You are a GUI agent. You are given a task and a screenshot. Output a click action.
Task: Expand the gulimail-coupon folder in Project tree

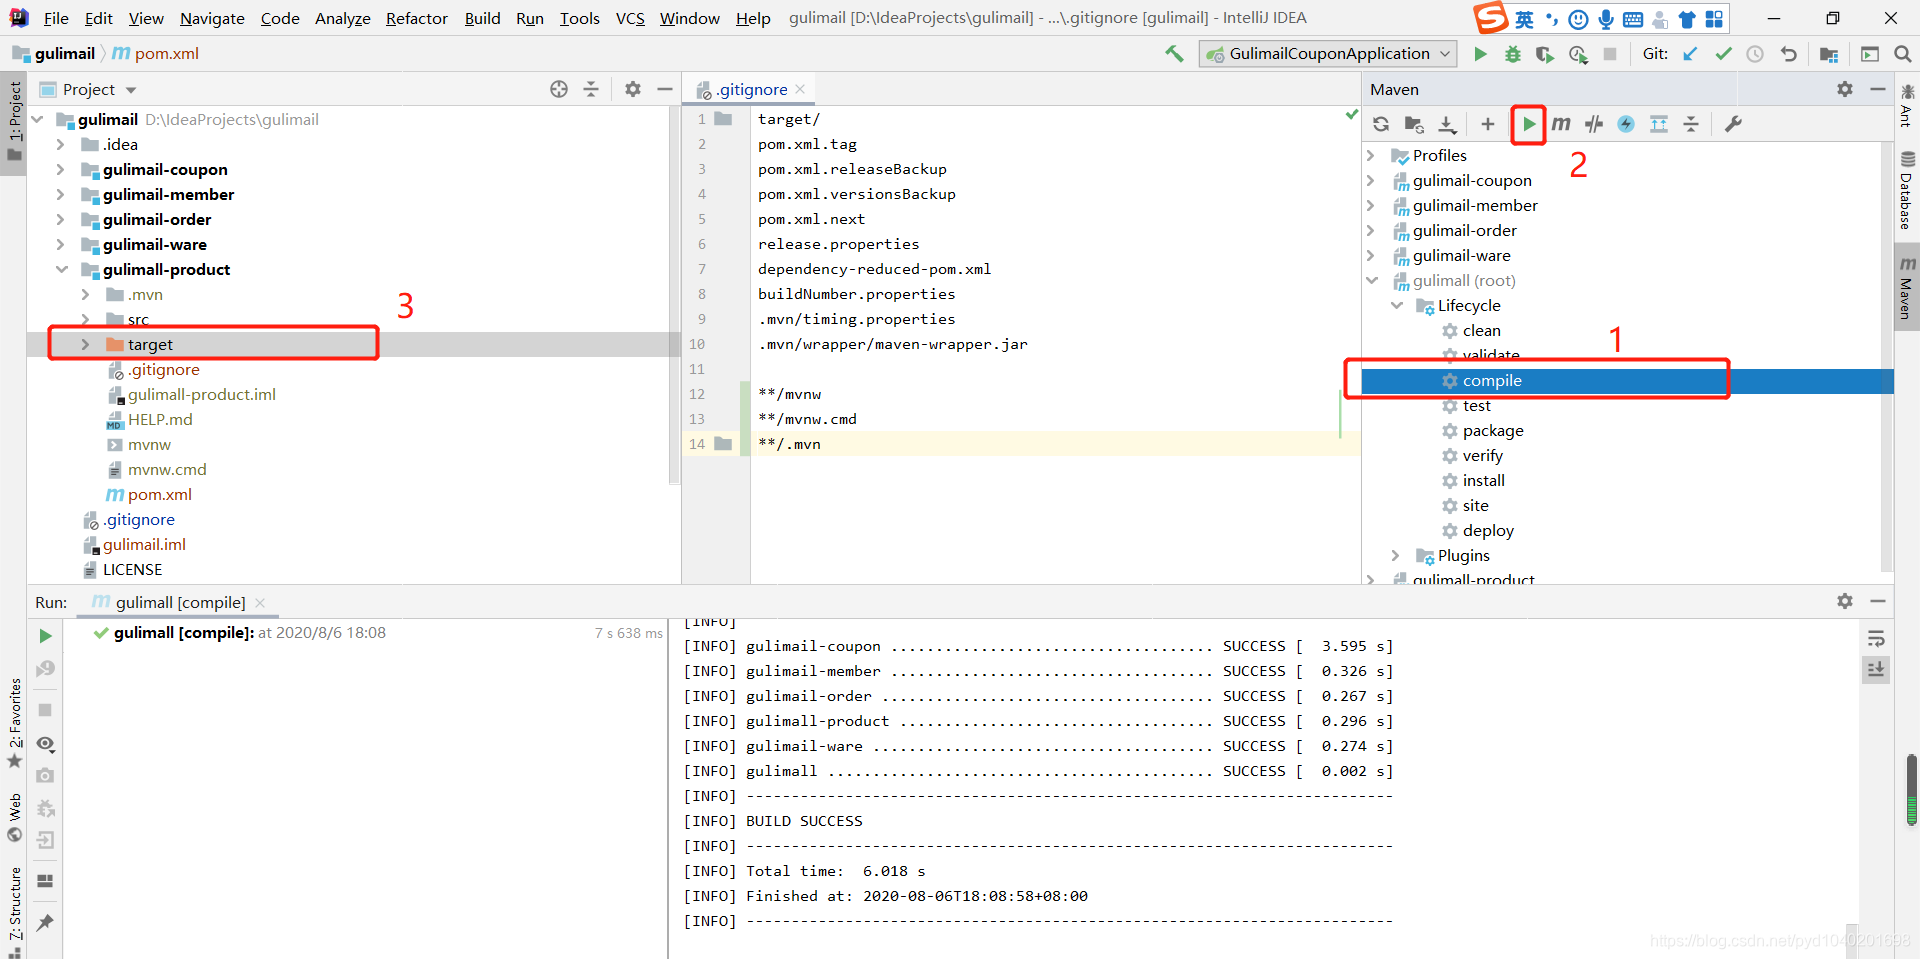click(61, 170)
